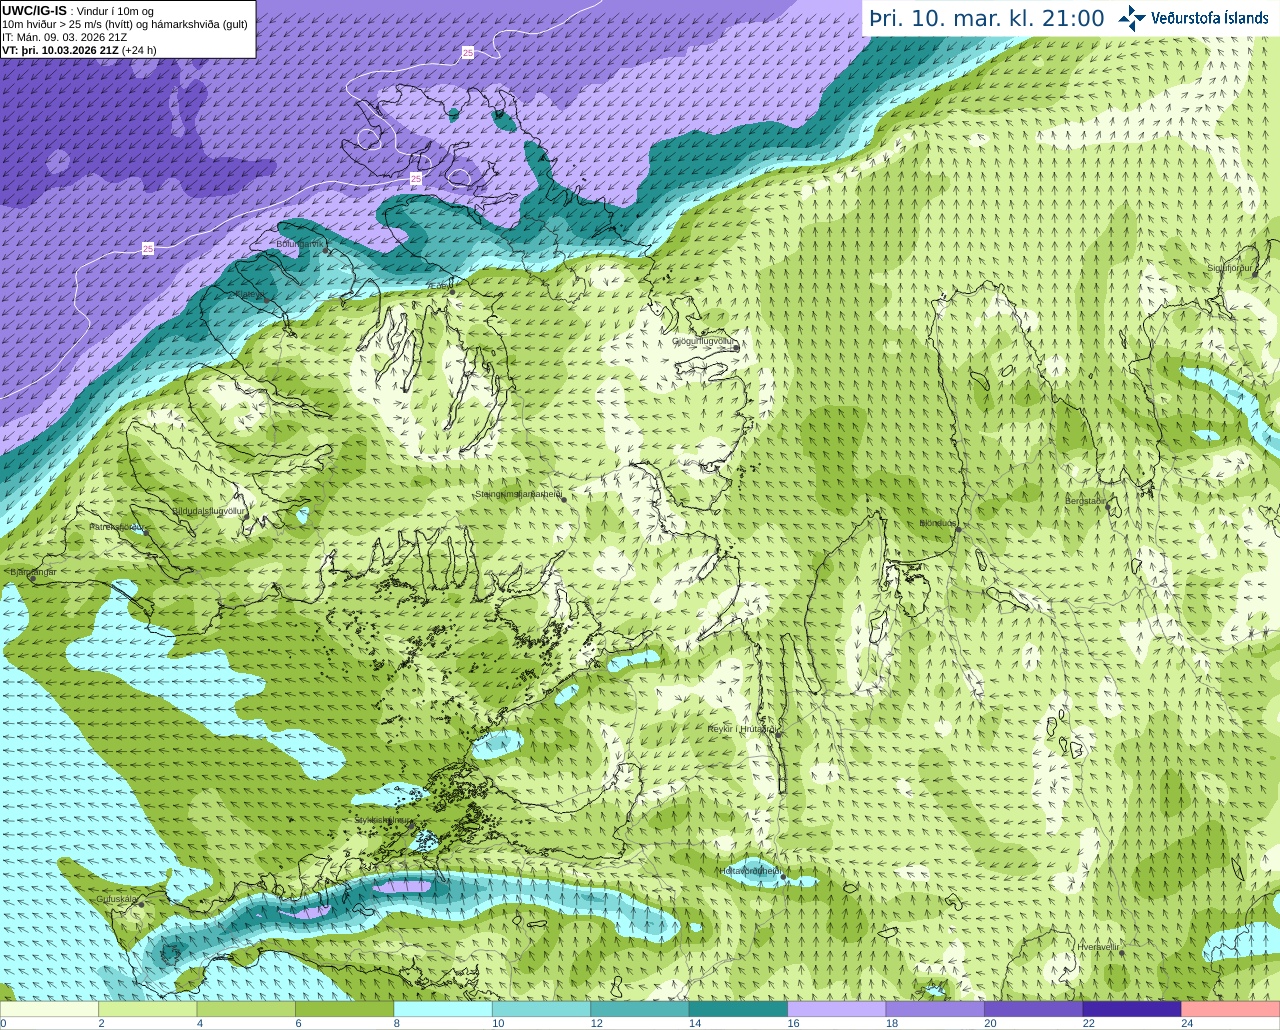Click the Gjögurflugvöllur station label

click(x=703, y=341)
